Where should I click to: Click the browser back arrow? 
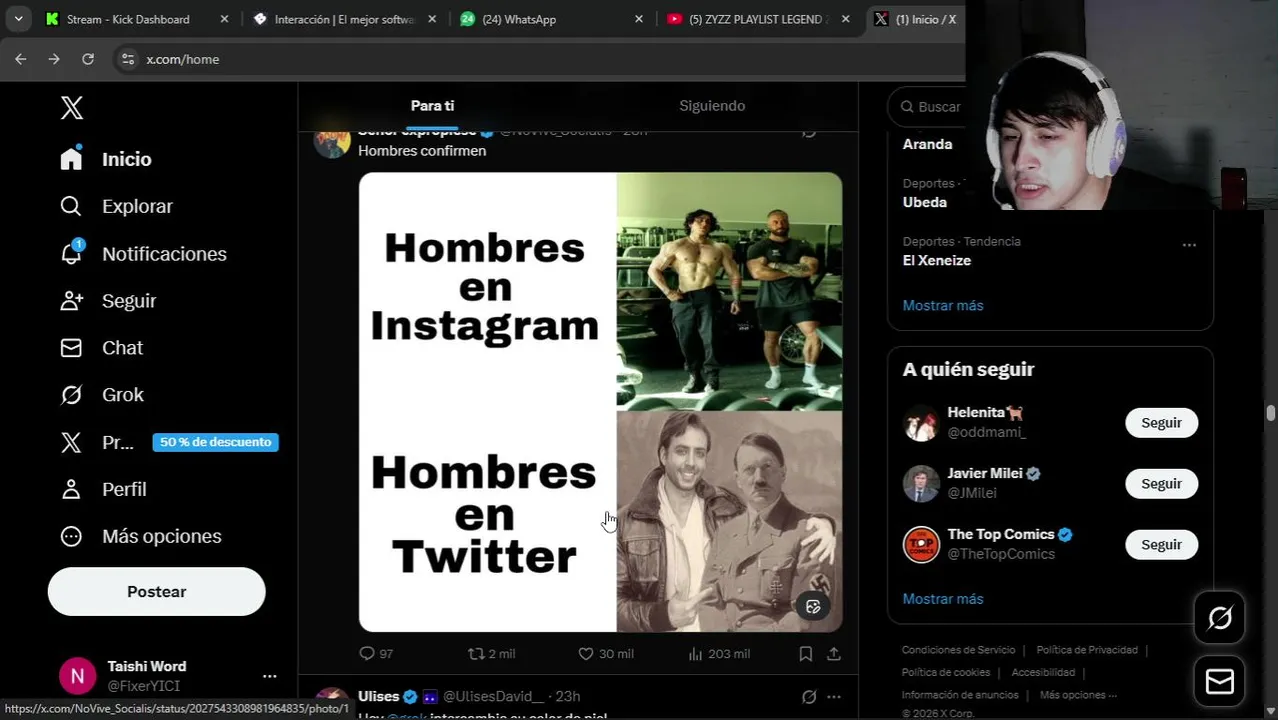20,59
